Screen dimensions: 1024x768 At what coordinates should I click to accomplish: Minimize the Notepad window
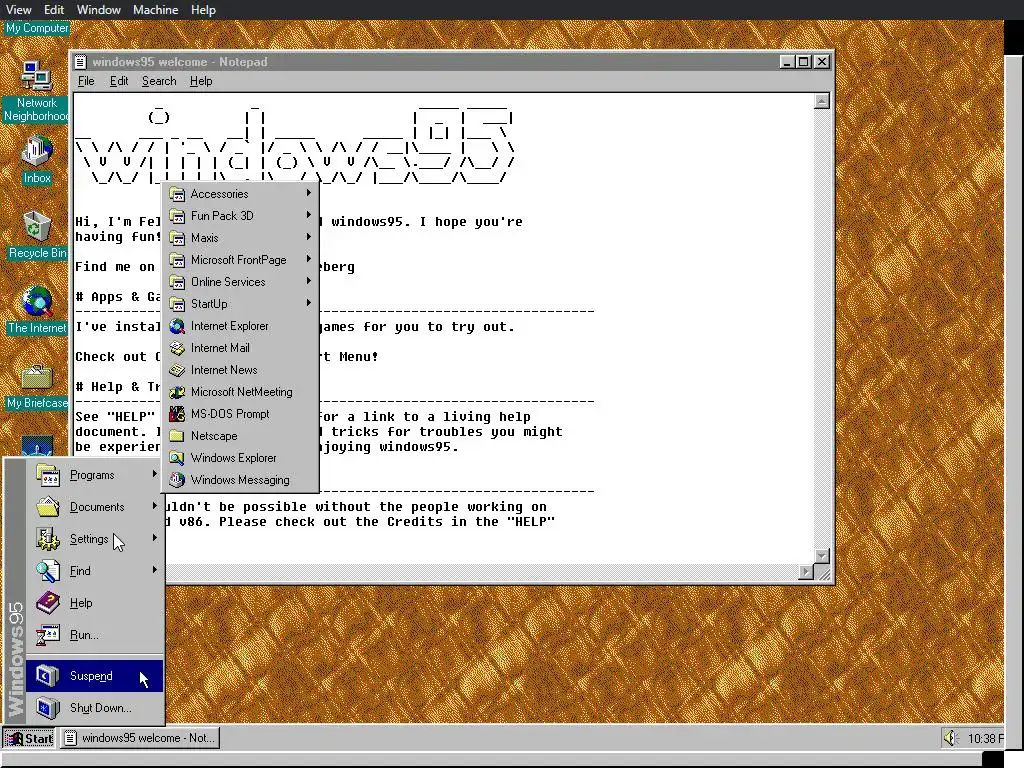[788, 61]
